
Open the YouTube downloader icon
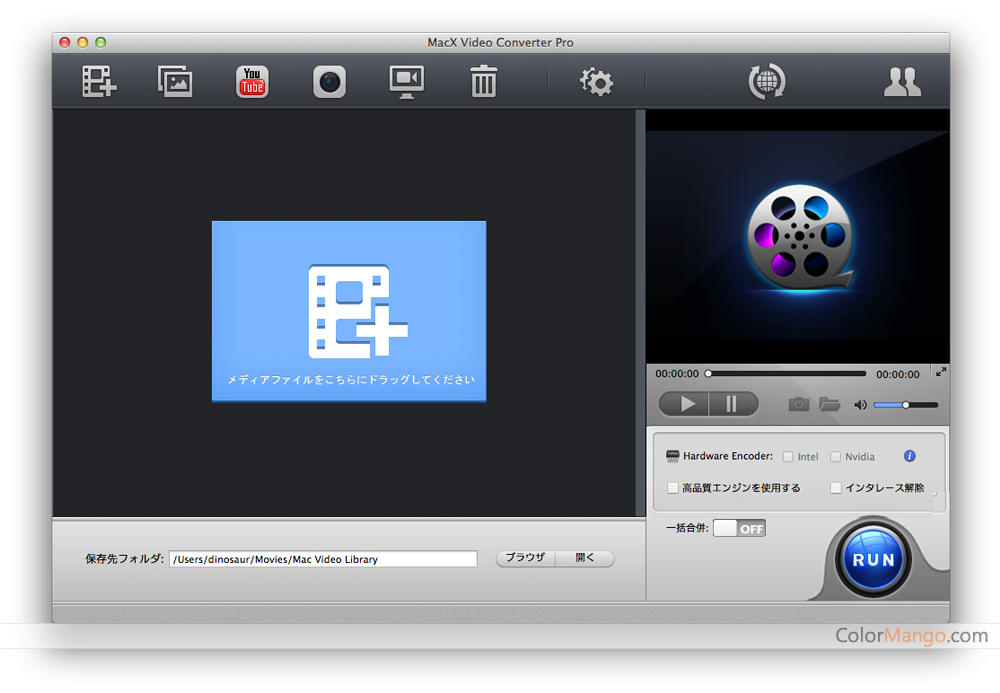click(x=252, y=82)
